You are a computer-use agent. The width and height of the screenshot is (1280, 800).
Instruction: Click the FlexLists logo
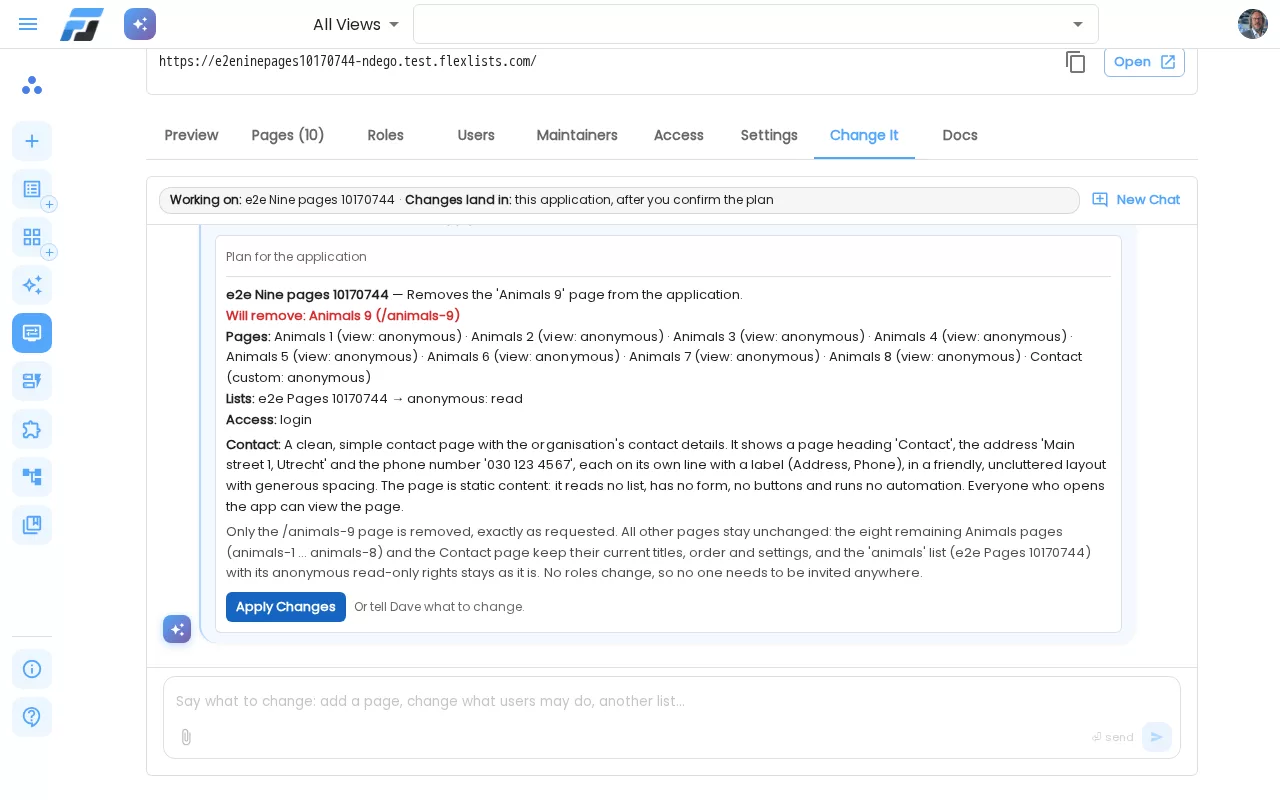pos(82,24)
